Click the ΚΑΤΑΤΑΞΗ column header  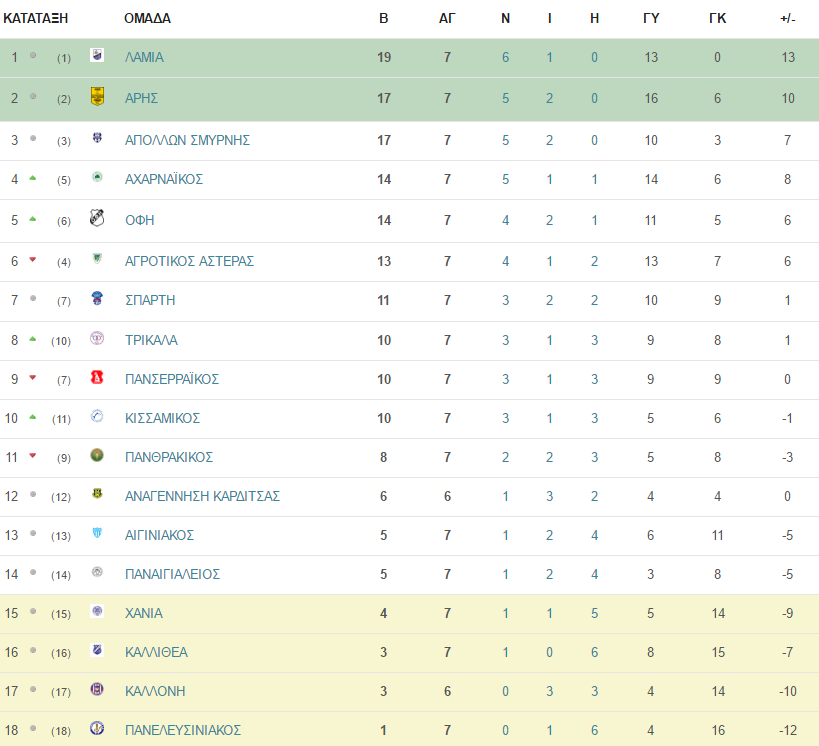(x=36, y=18)
